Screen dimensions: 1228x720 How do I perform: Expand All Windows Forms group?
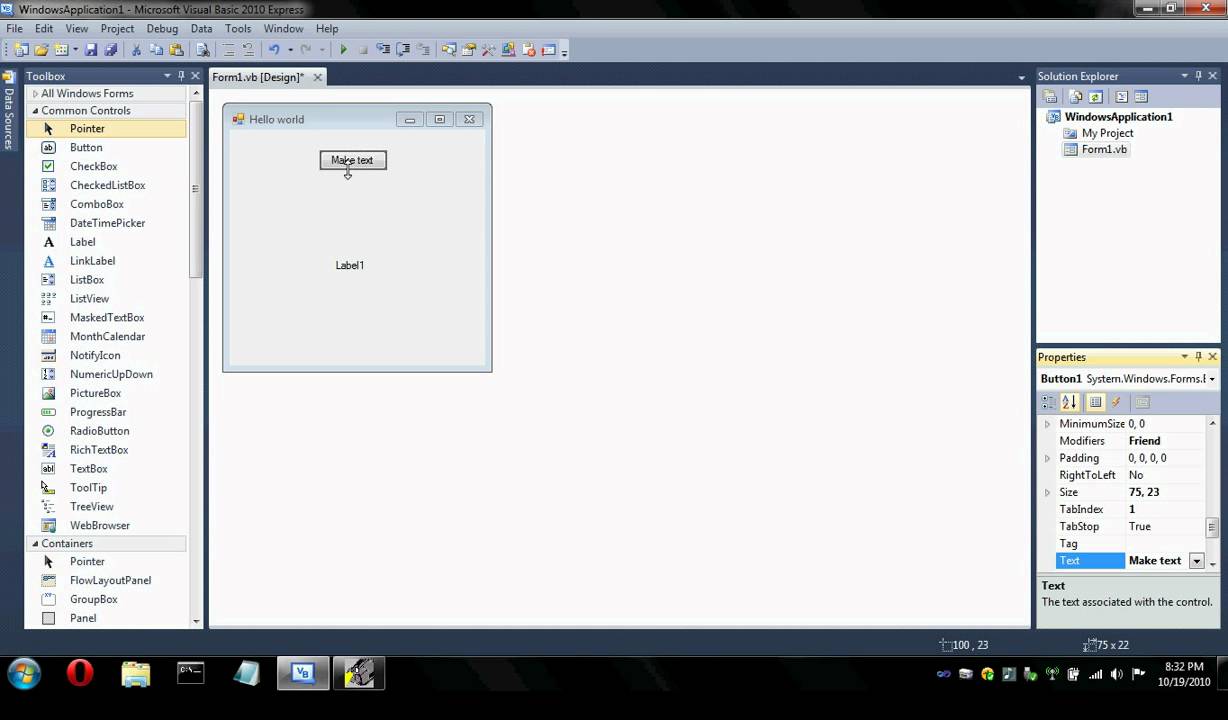click(x=35, y=93)
